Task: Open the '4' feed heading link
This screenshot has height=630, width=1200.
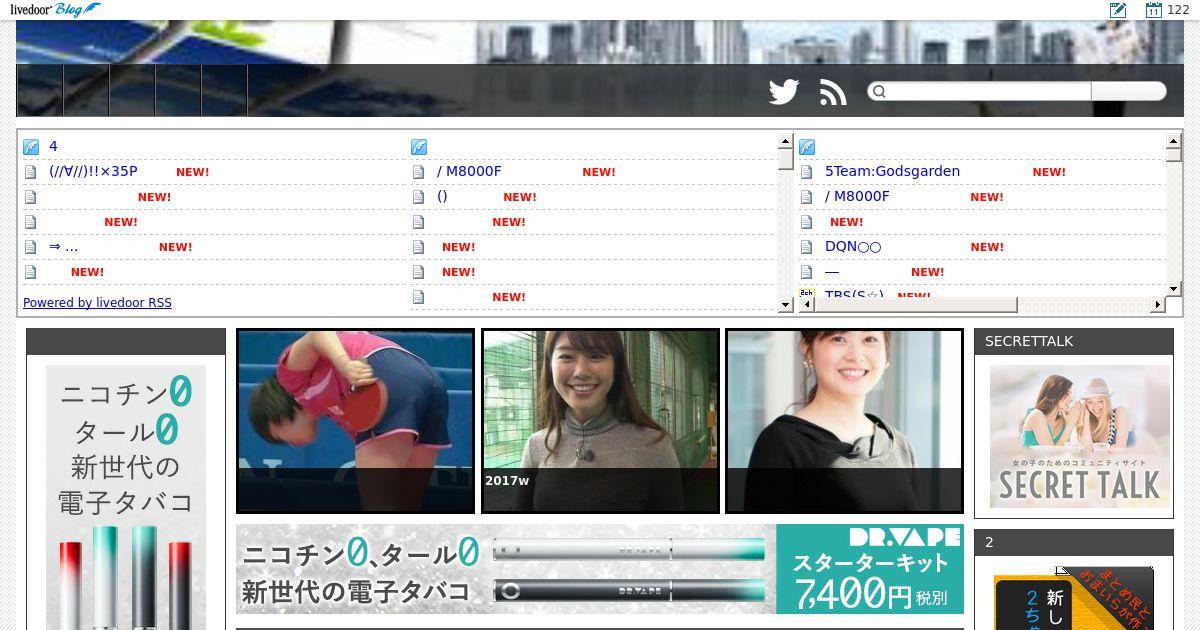Action: [53, 146]
